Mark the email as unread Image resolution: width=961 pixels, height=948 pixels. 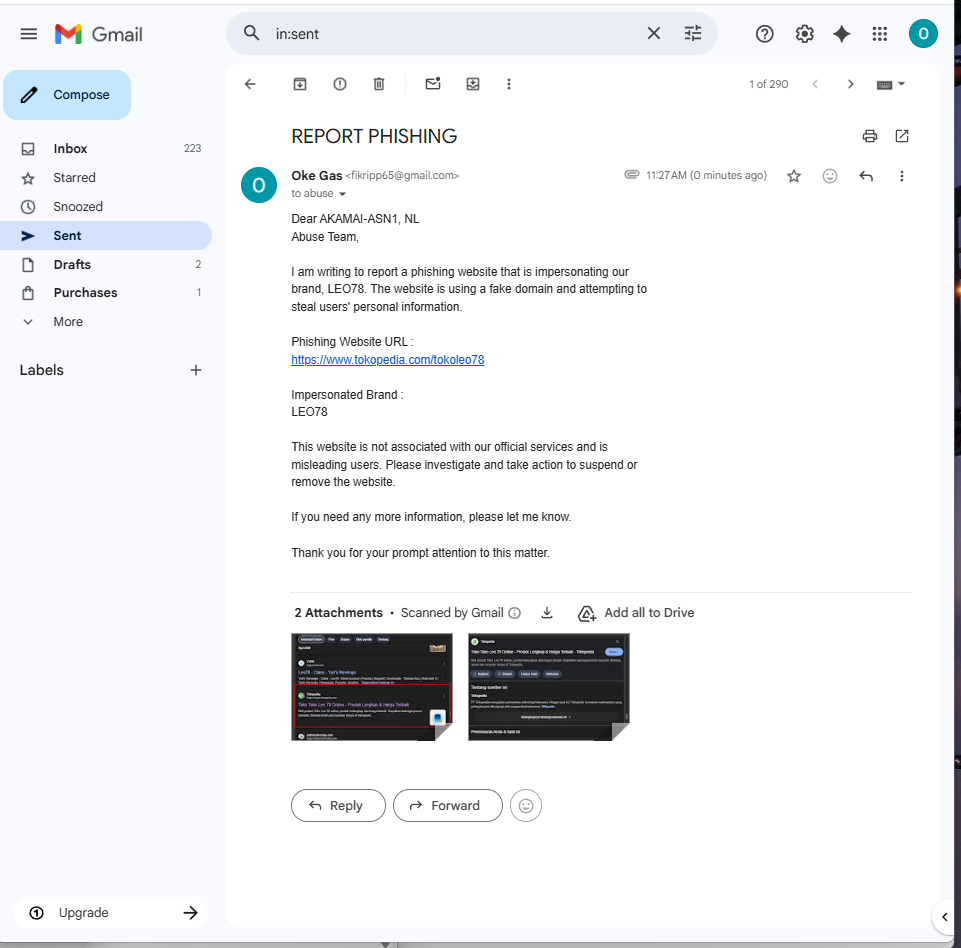(x=433, y=83)
